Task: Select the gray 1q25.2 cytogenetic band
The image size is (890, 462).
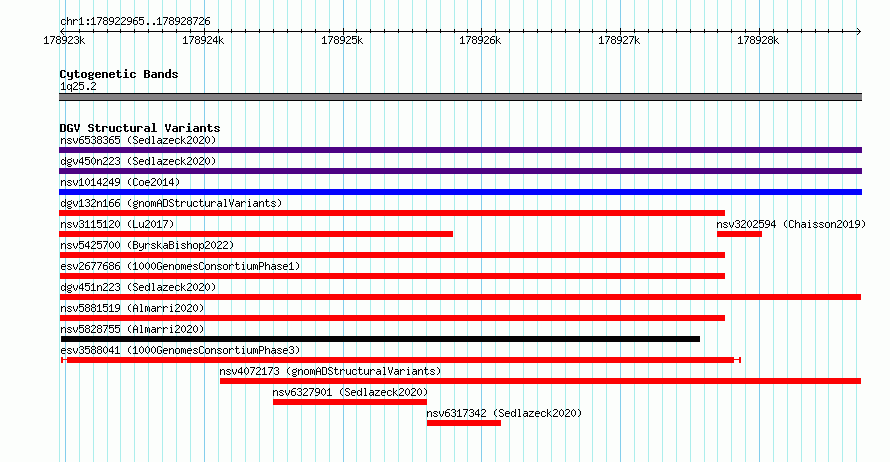Action: 460,97
